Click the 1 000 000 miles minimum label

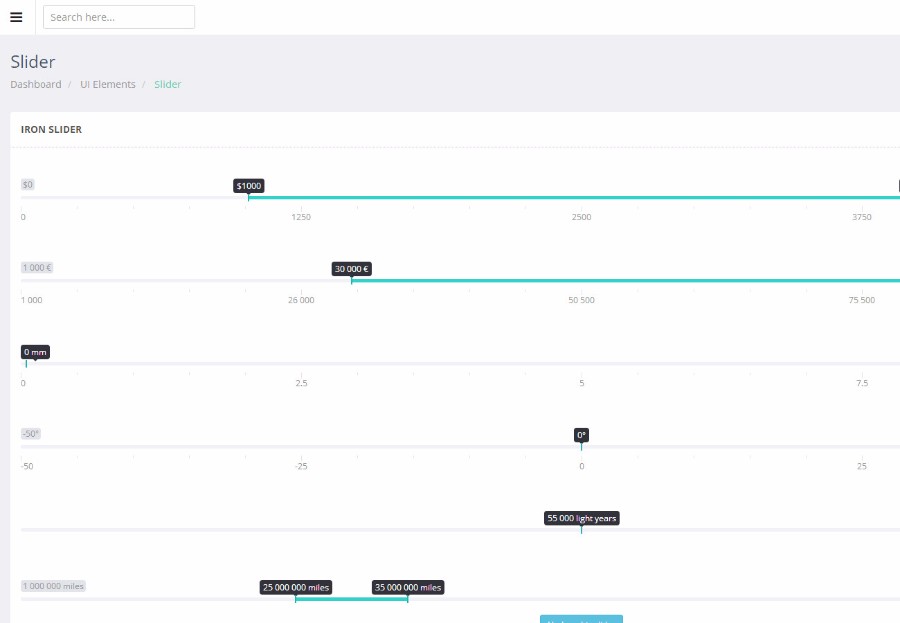pos(53,586)
